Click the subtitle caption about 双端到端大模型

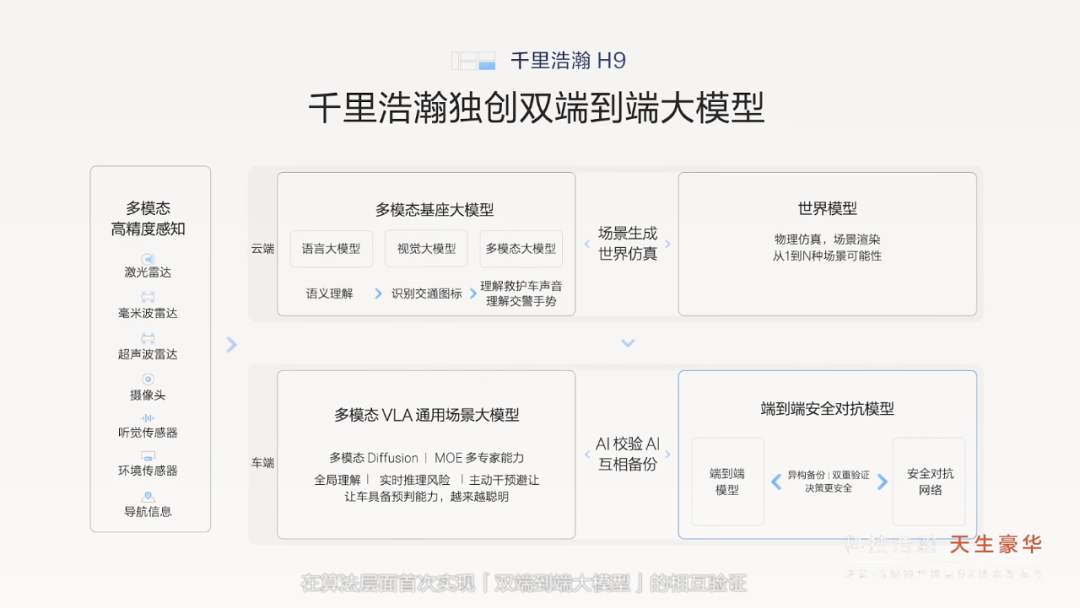524,584
